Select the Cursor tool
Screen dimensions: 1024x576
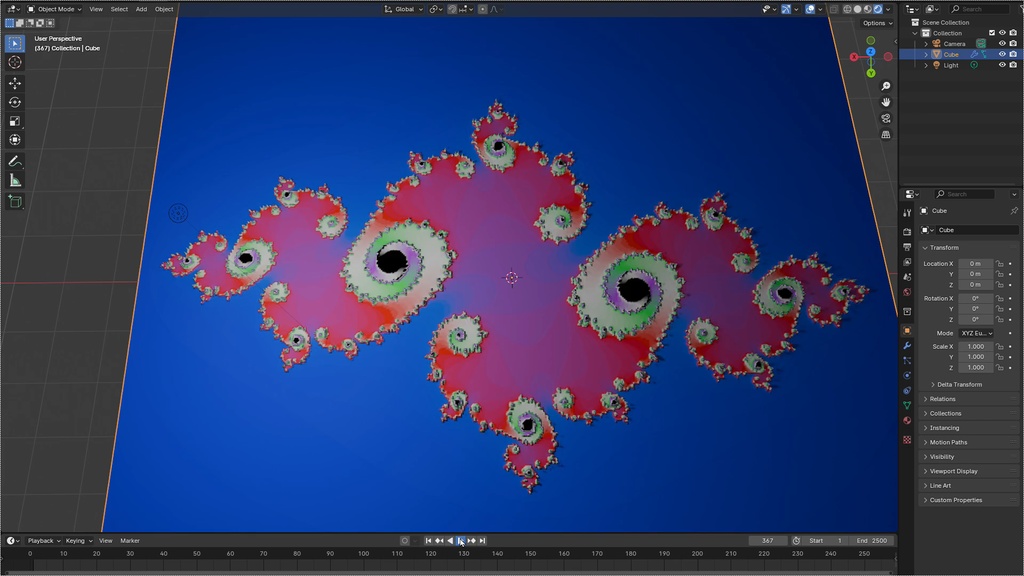tap(15, 62)
